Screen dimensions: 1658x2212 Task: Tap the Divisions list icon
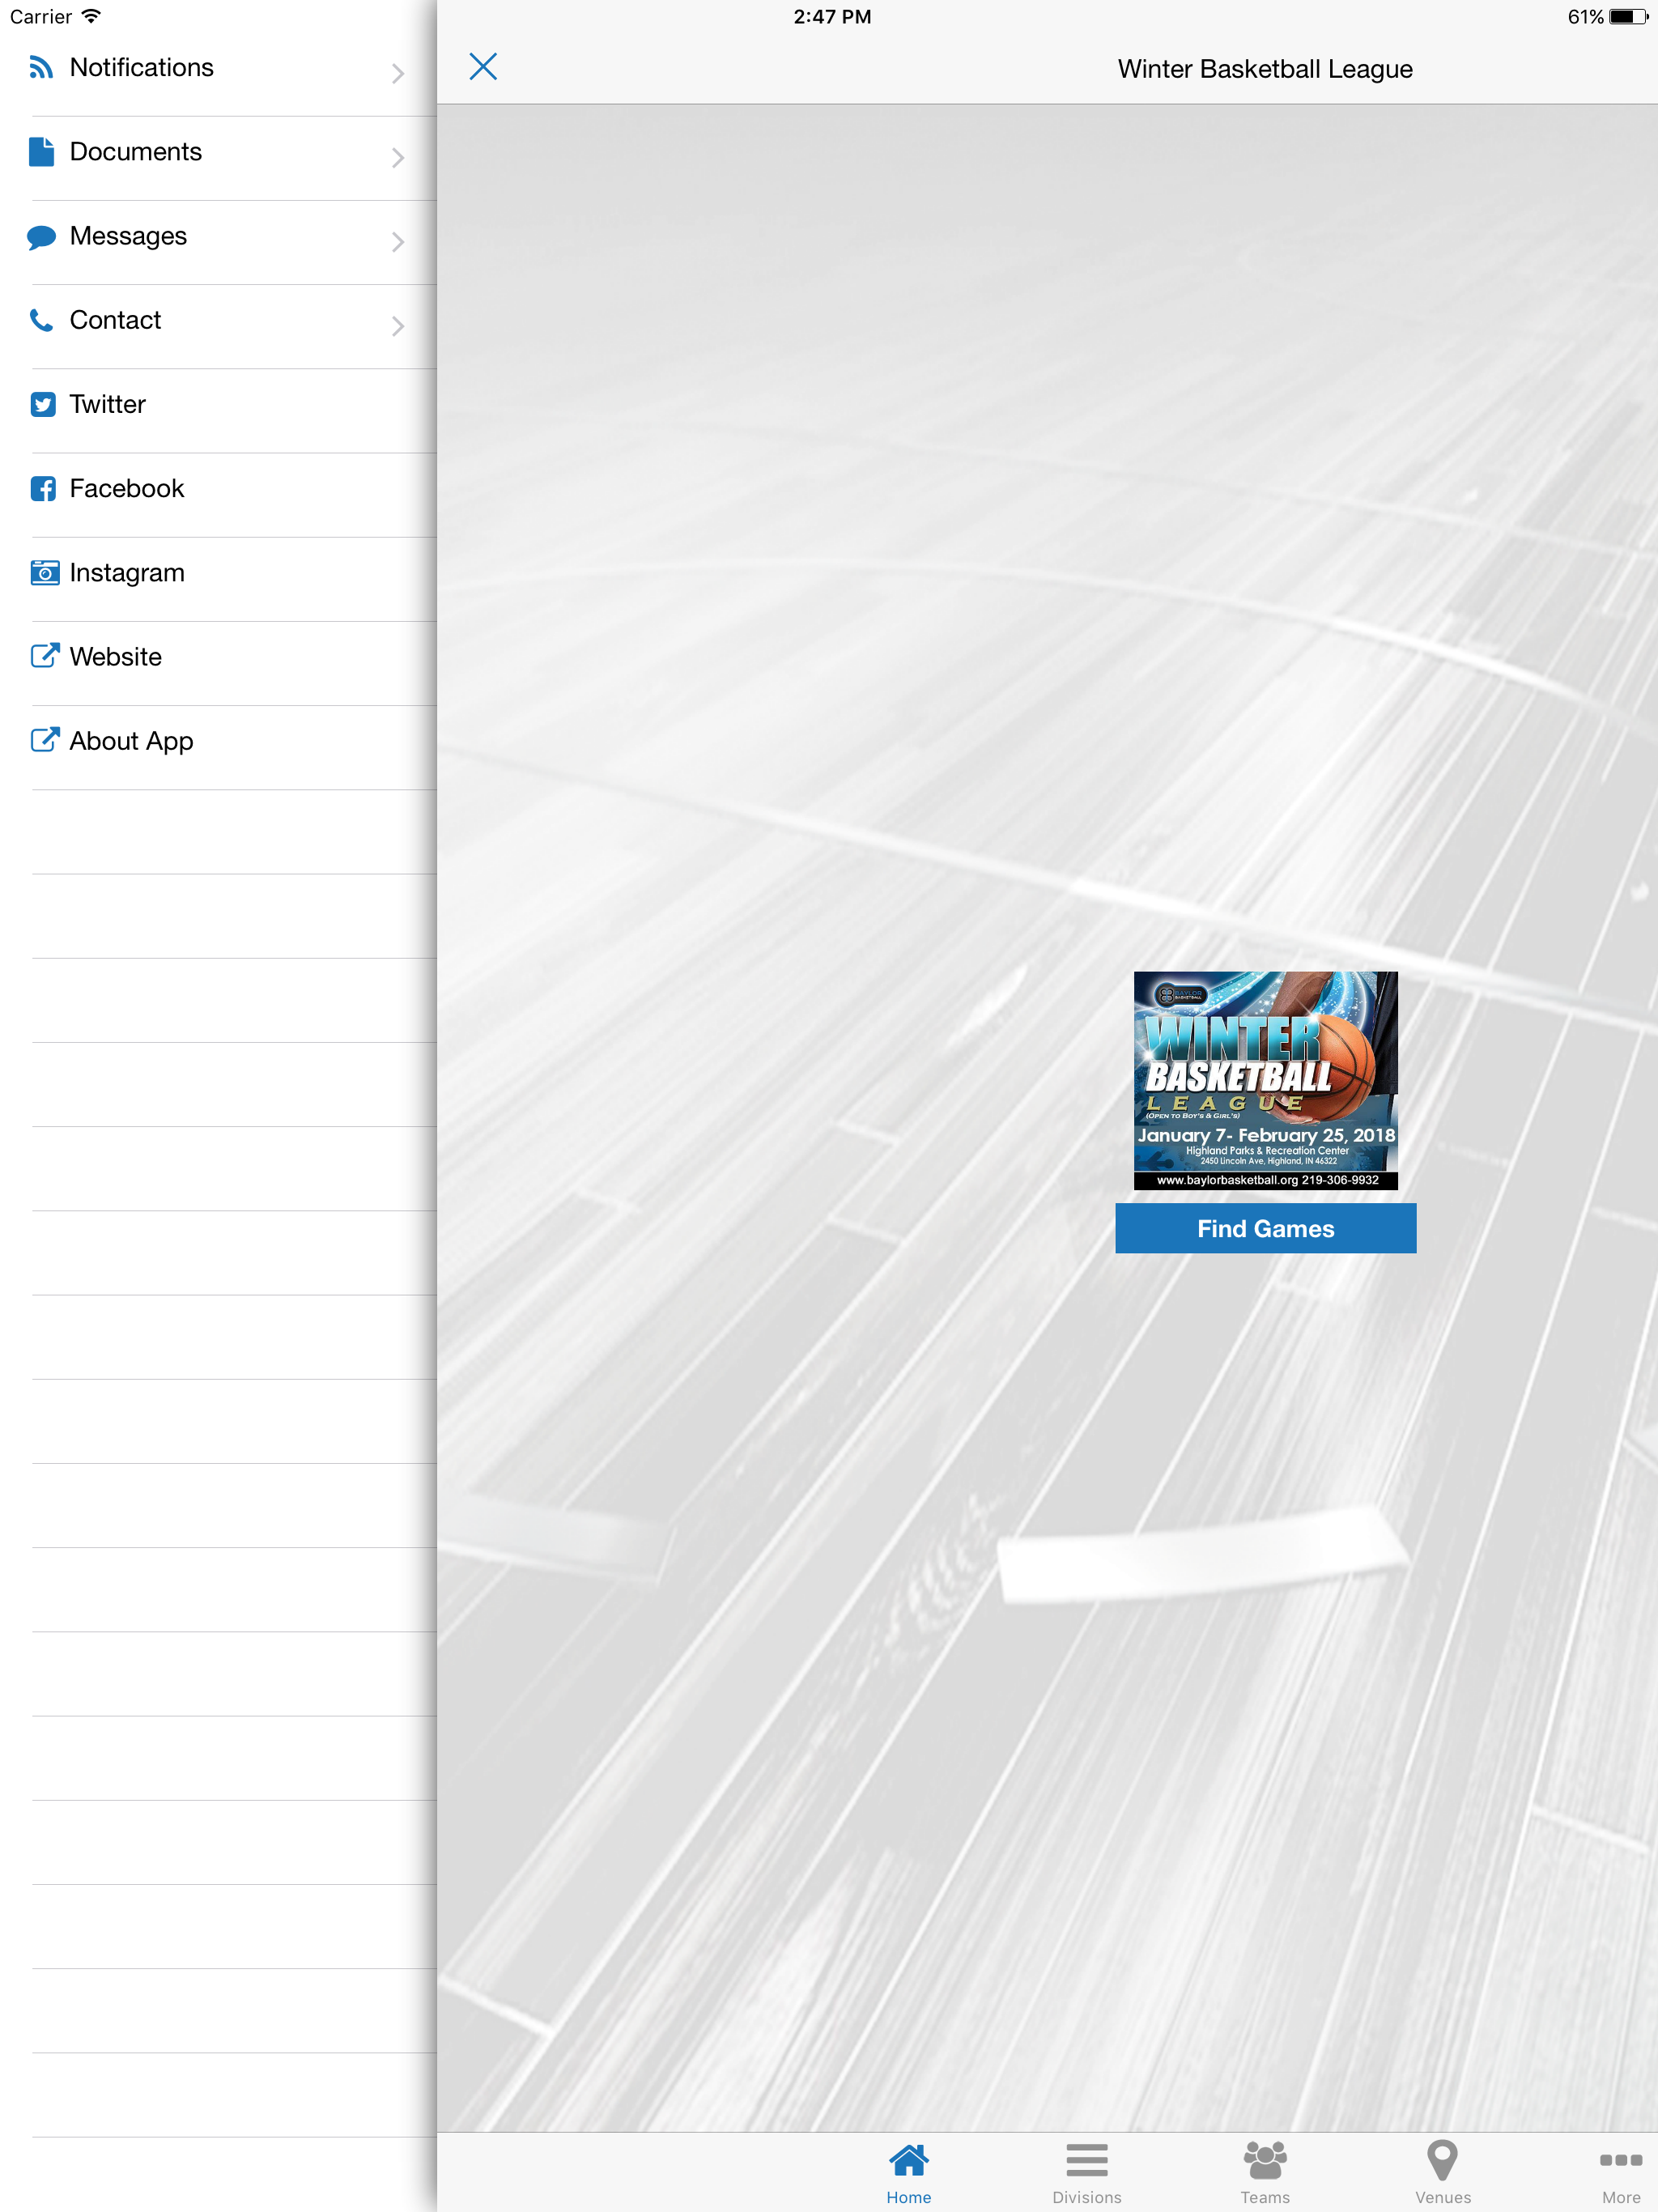coord(1086,2160)
